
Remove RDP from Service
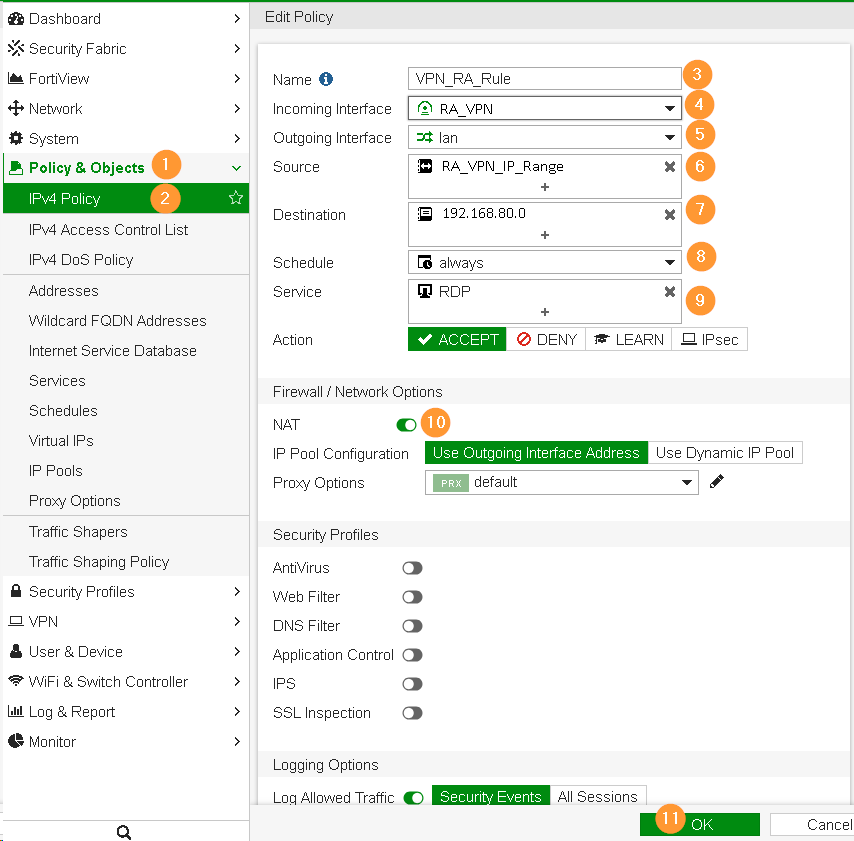670,292
